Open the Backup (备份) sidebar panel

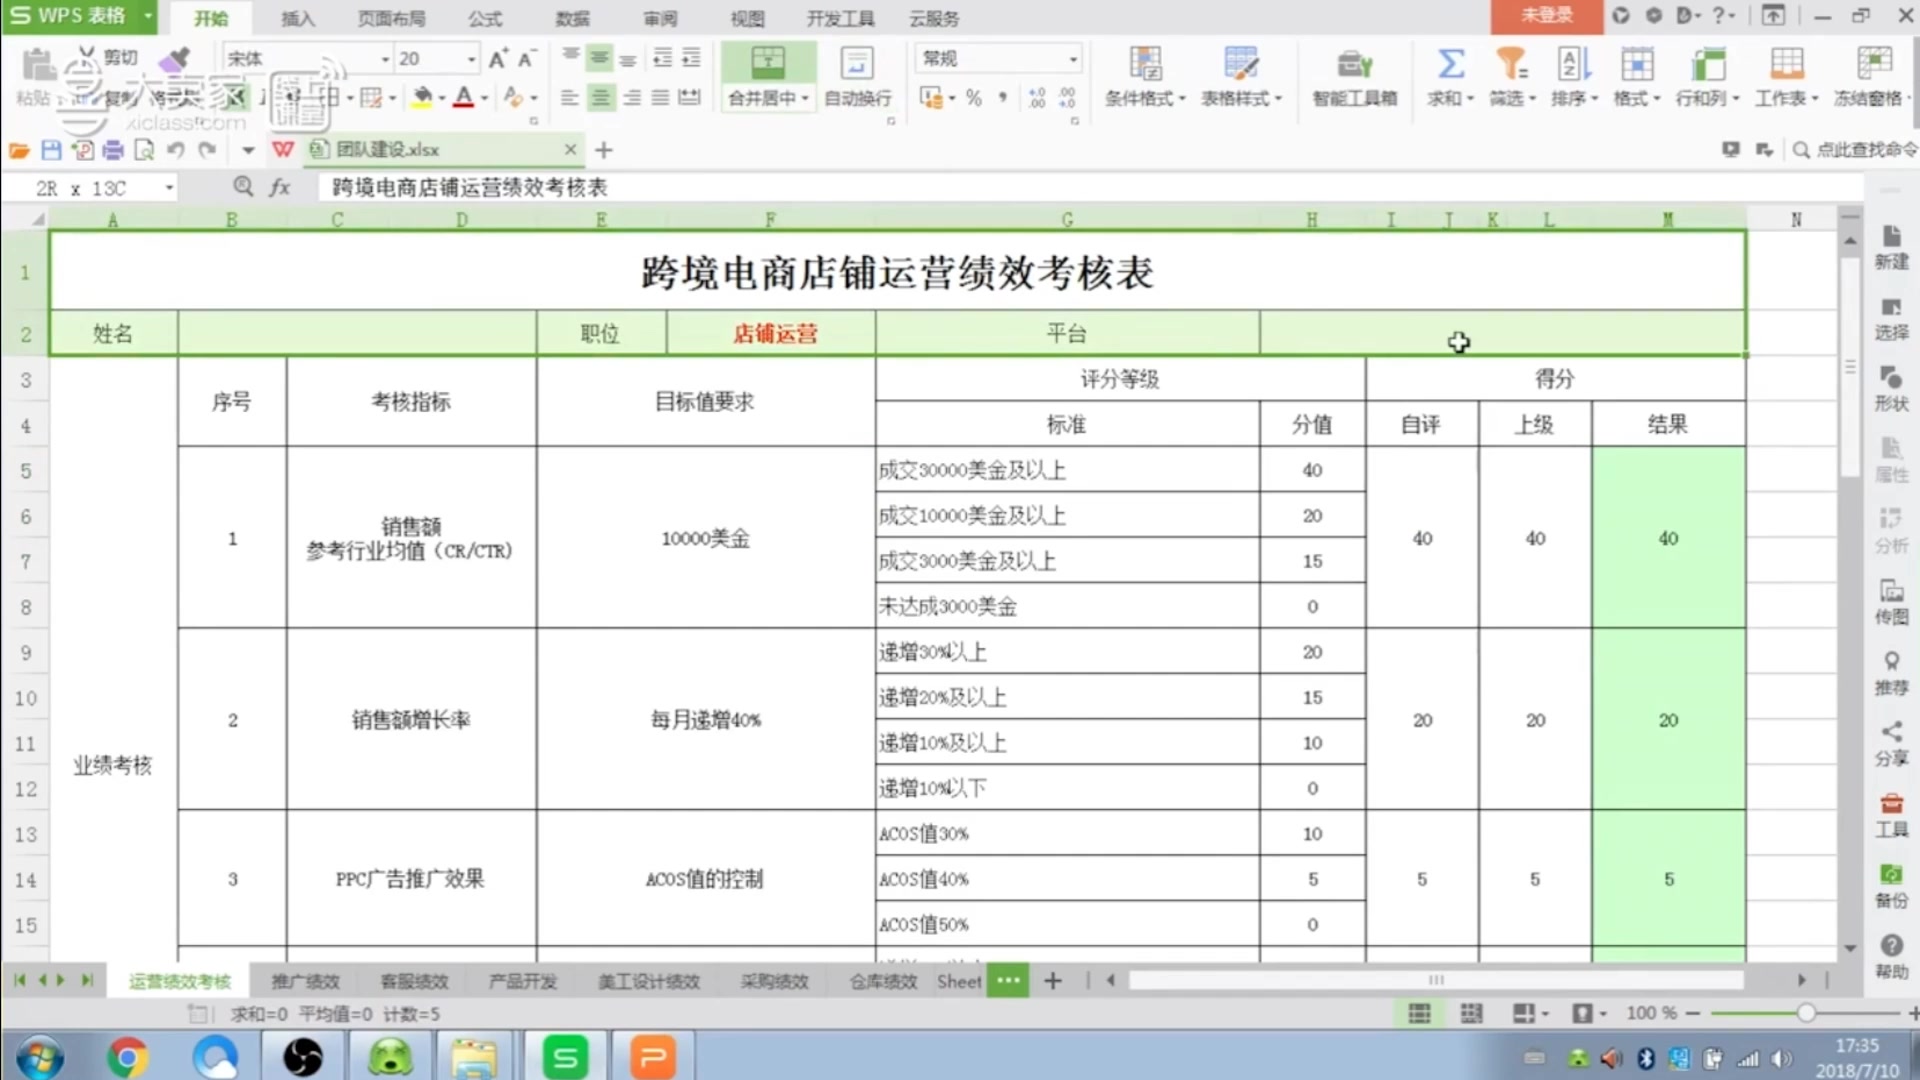1891,885
